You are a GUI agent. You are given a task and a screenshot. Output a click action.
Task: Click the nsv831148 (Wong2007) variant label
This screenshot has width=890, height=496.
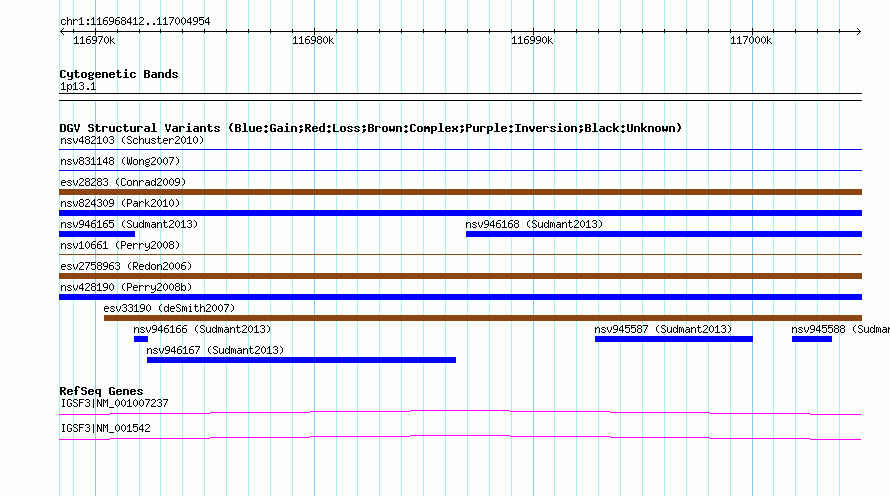pyautogui.click(x=120, y=161)
